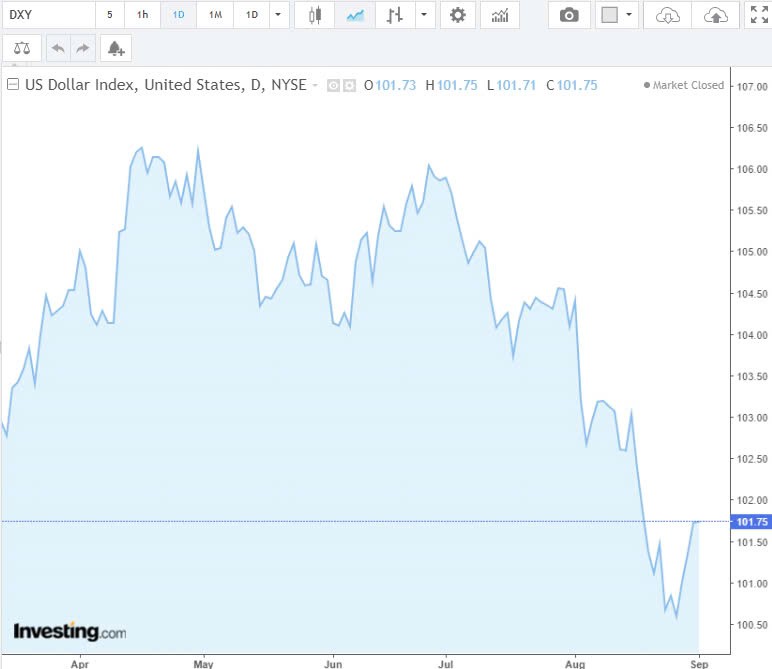
Task: Open the time interval dropdown arrow
Action: [279, 15]
